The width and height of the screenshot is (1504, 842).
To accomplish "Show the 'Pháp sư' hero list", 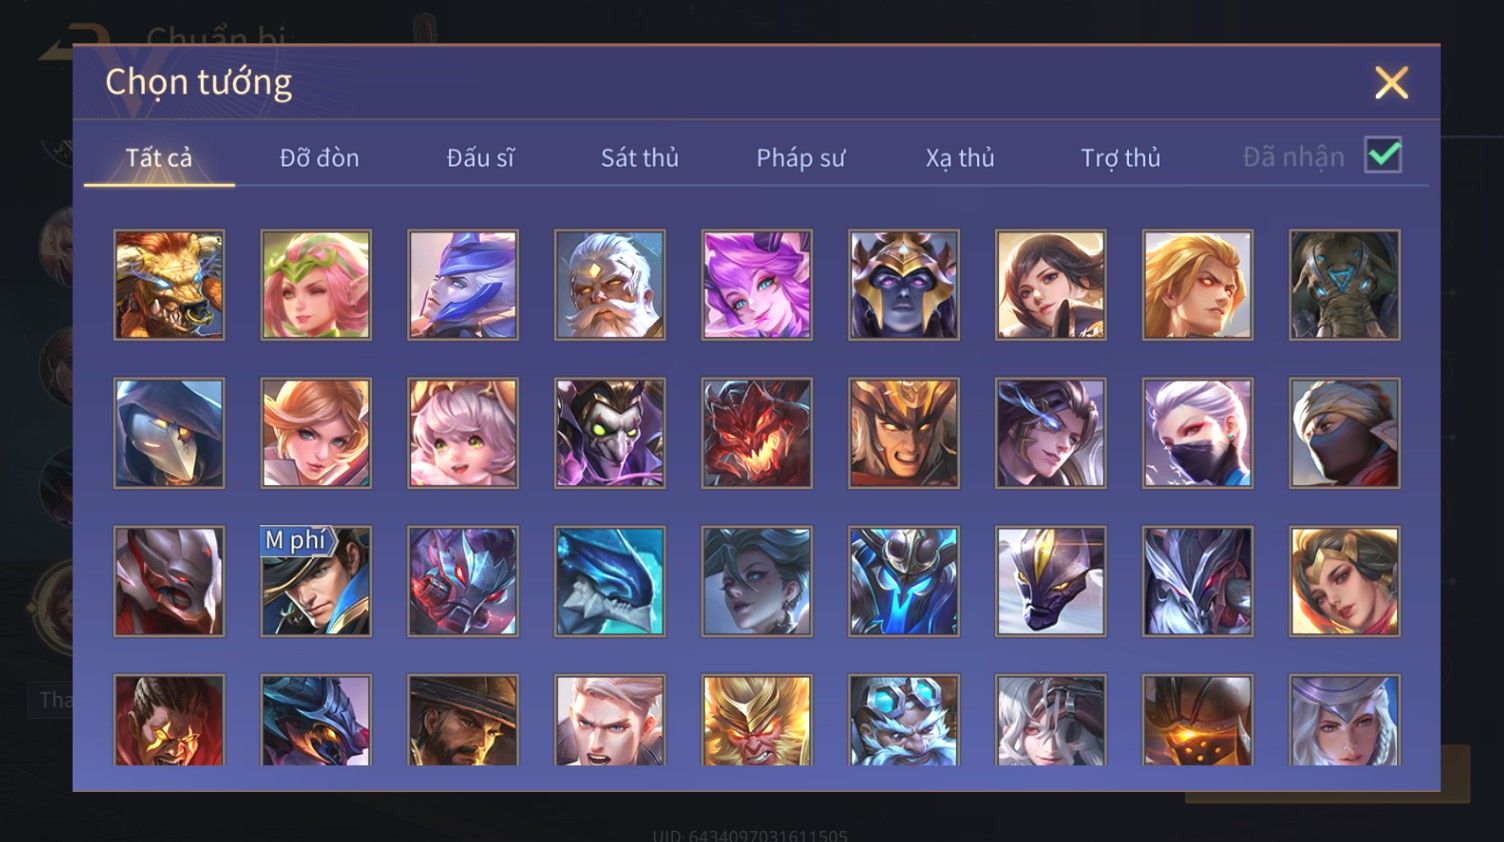I will 800,158.
